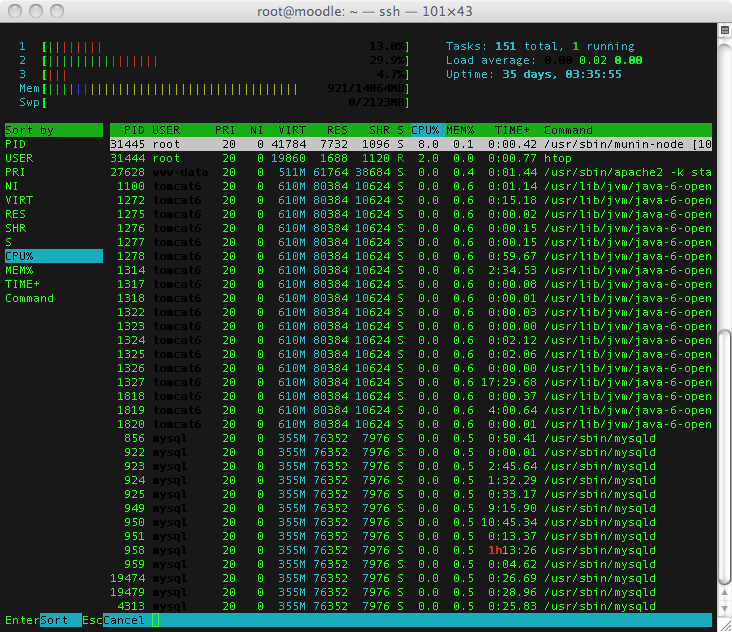Image resolution: width=732 pixels, height=632 pixels.
Task: Pick TIME+ as the sort field
Action: (x=21, y=284)
